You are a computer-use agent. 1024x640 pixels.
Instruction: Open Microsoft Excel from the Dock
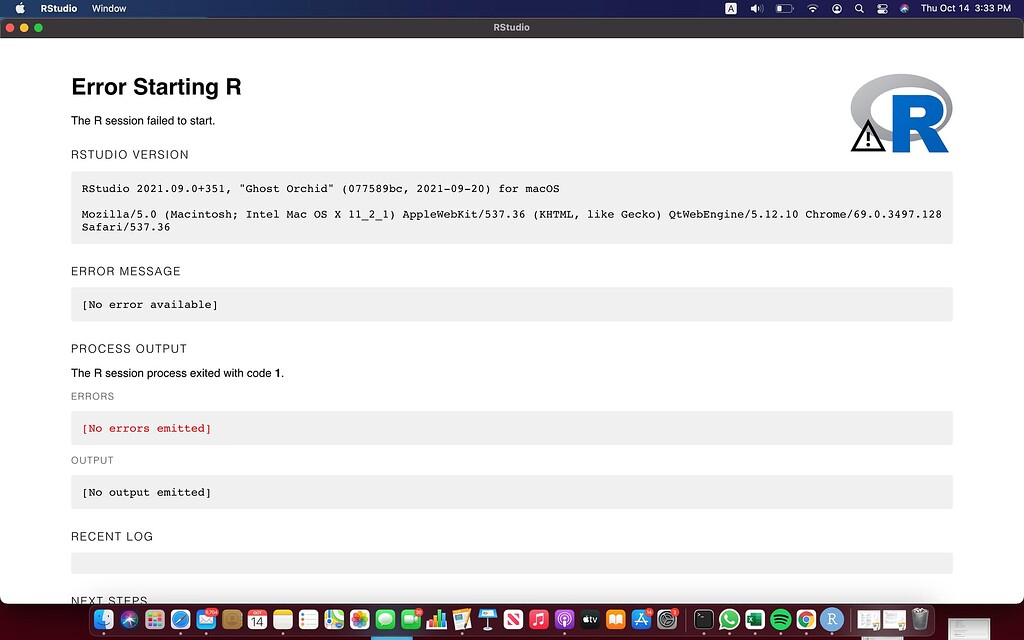755,620
